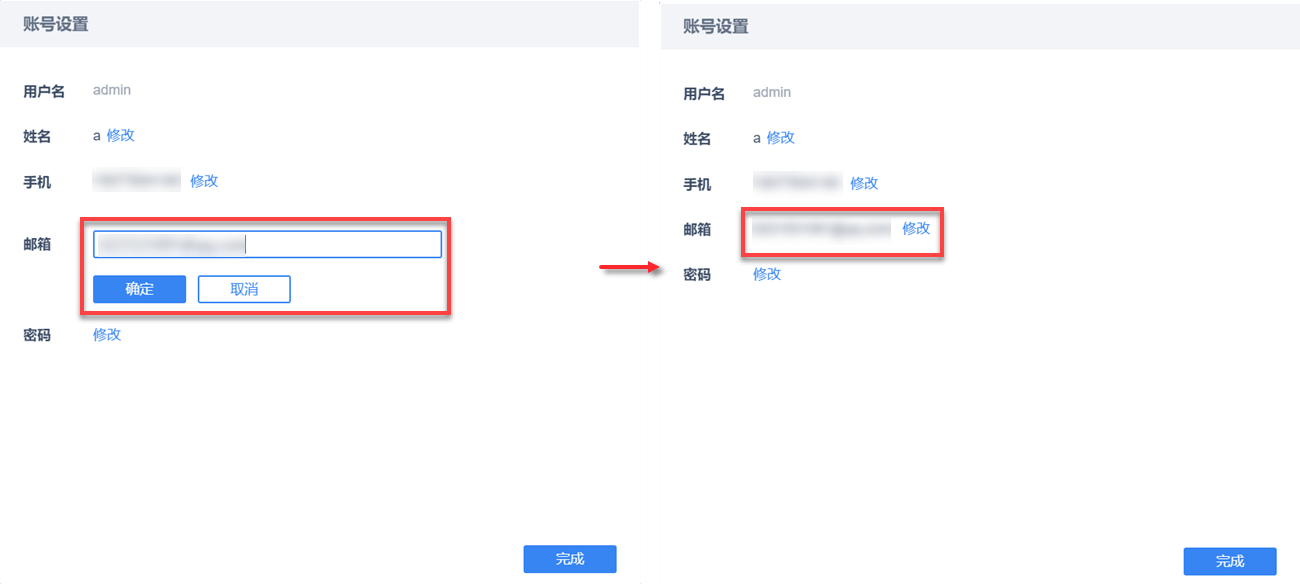This screenshot has width=1300, height=584.
Task: Click the admin username in the email-editing panel
Action: [112, 90]
